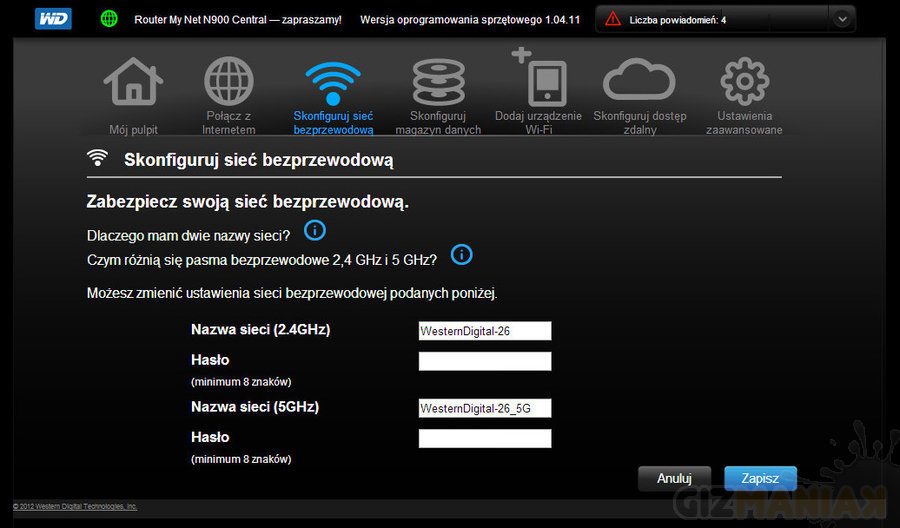Click info icon beside 'Dlaczego mam dwie nazwy sieci?'

[x=314, y=232]
